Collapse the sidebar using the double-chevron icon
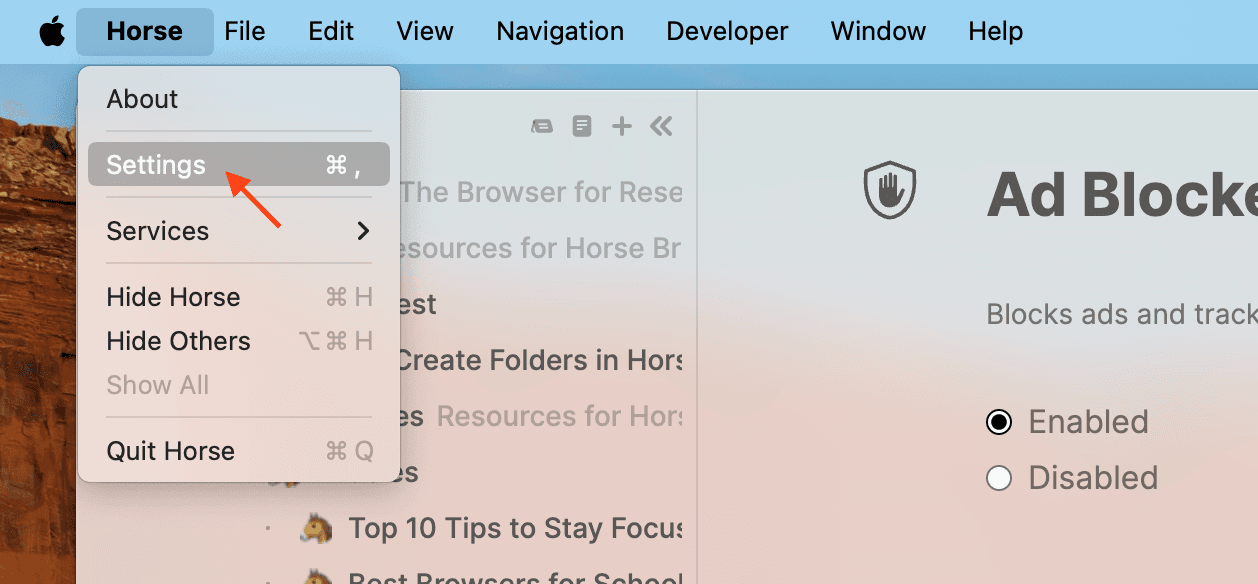 pyautogui.click(x=661, y=127)
